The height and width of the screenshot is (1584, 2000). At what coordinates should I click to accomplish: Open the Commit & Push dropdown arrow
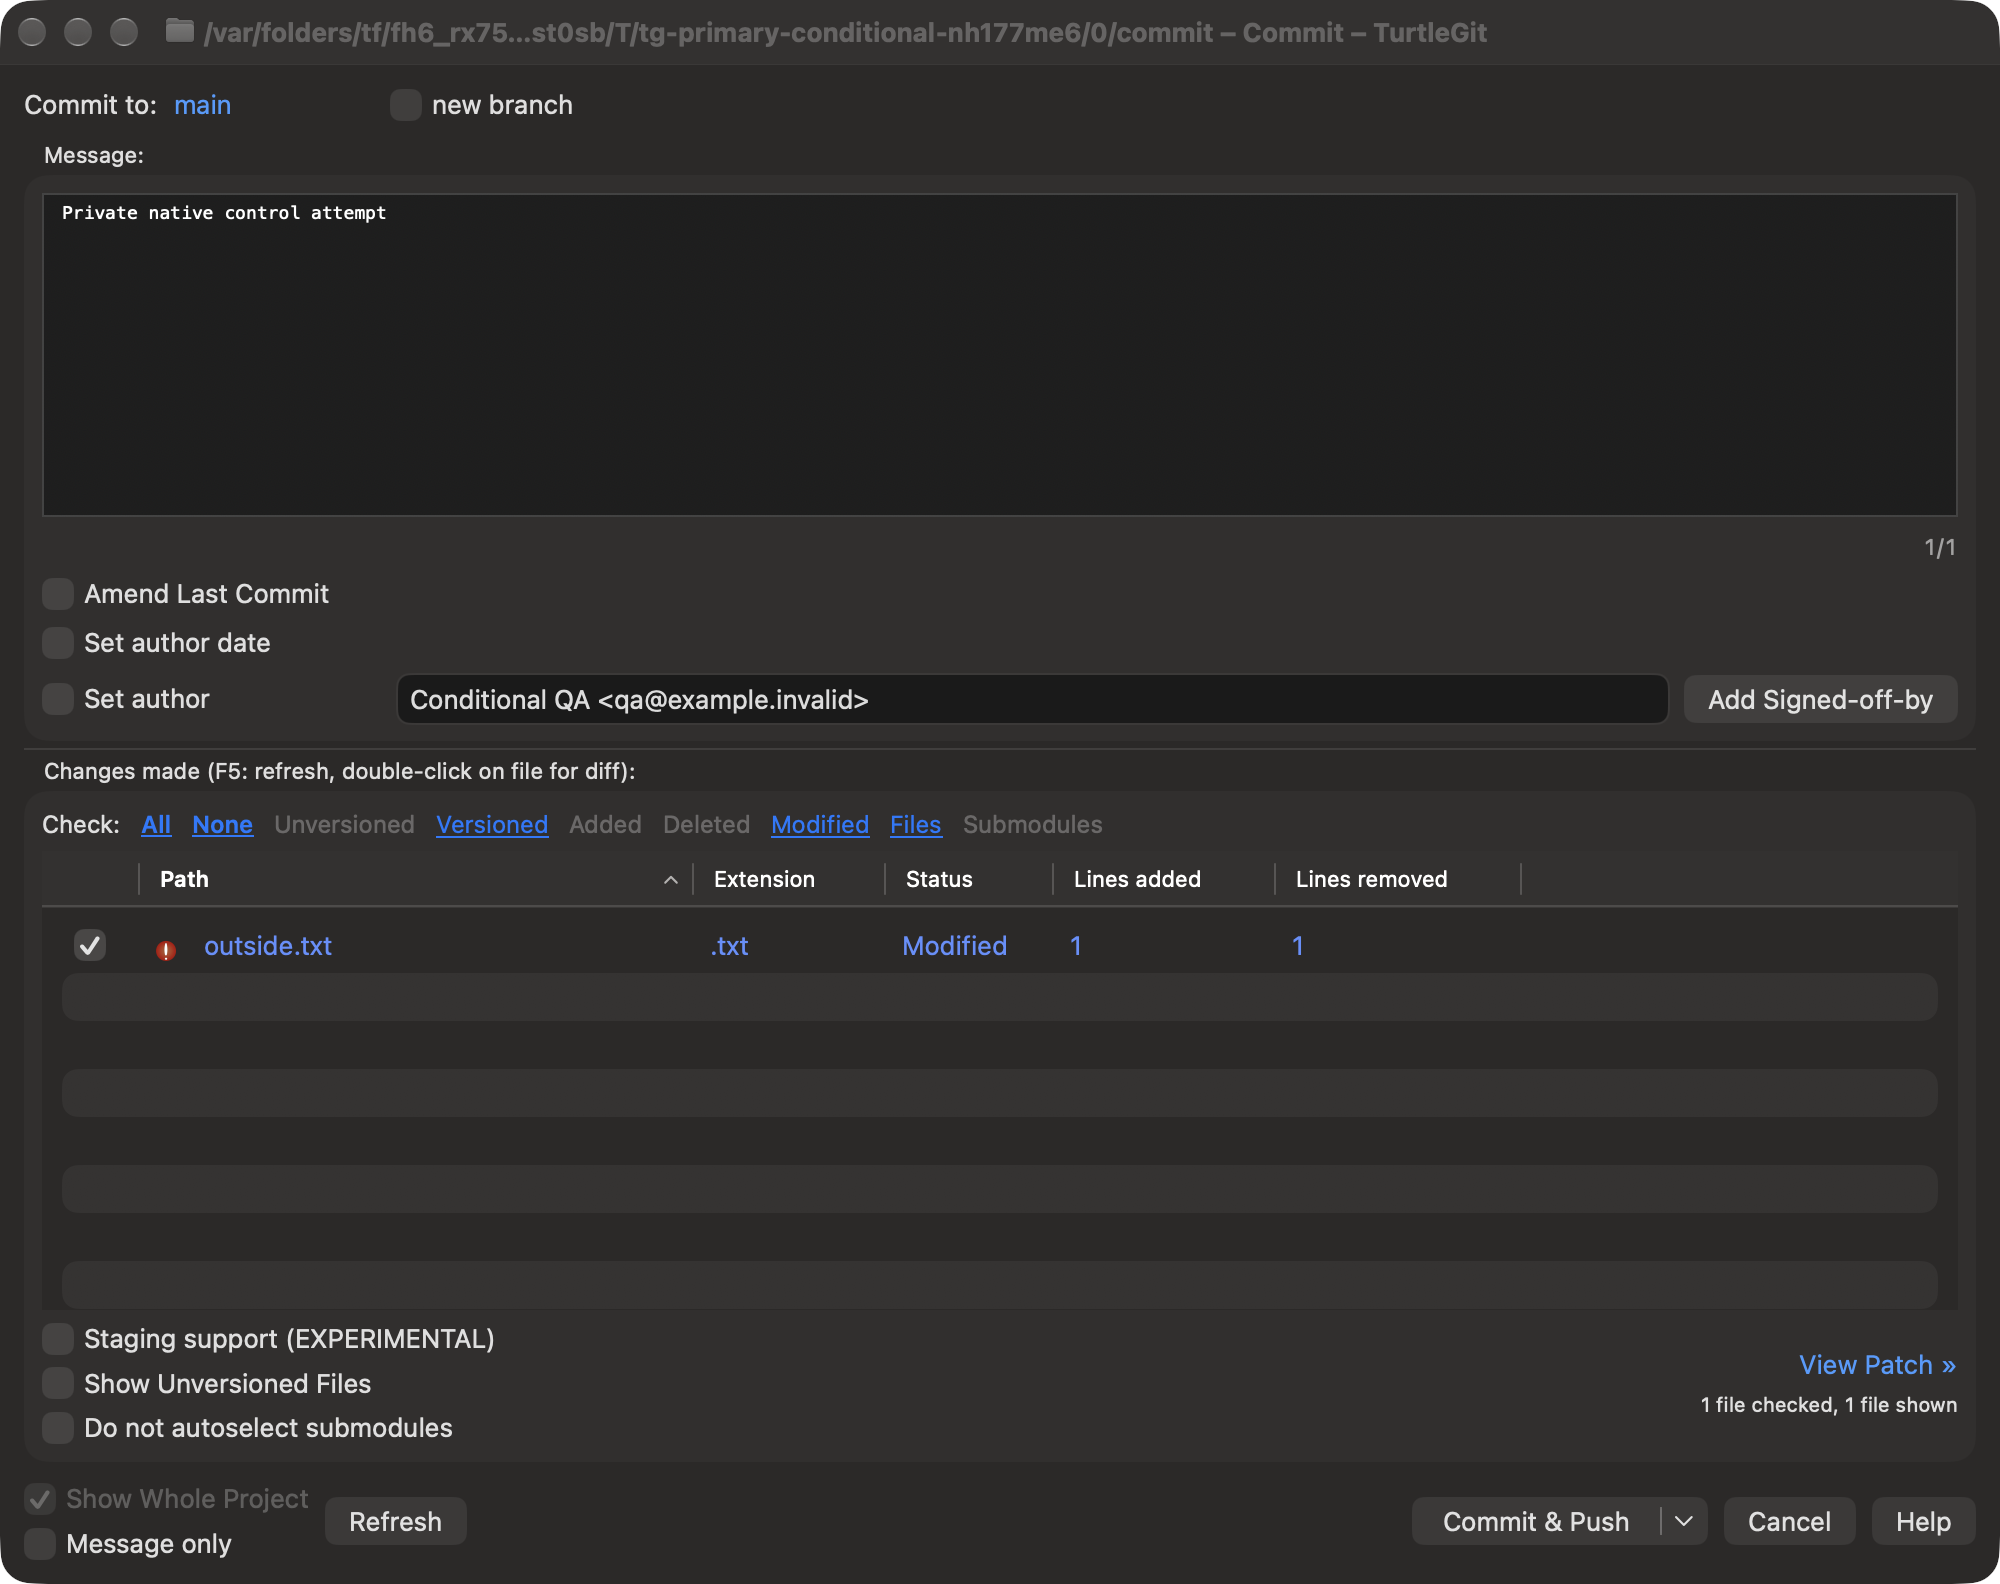(x=1684, y=1521)
